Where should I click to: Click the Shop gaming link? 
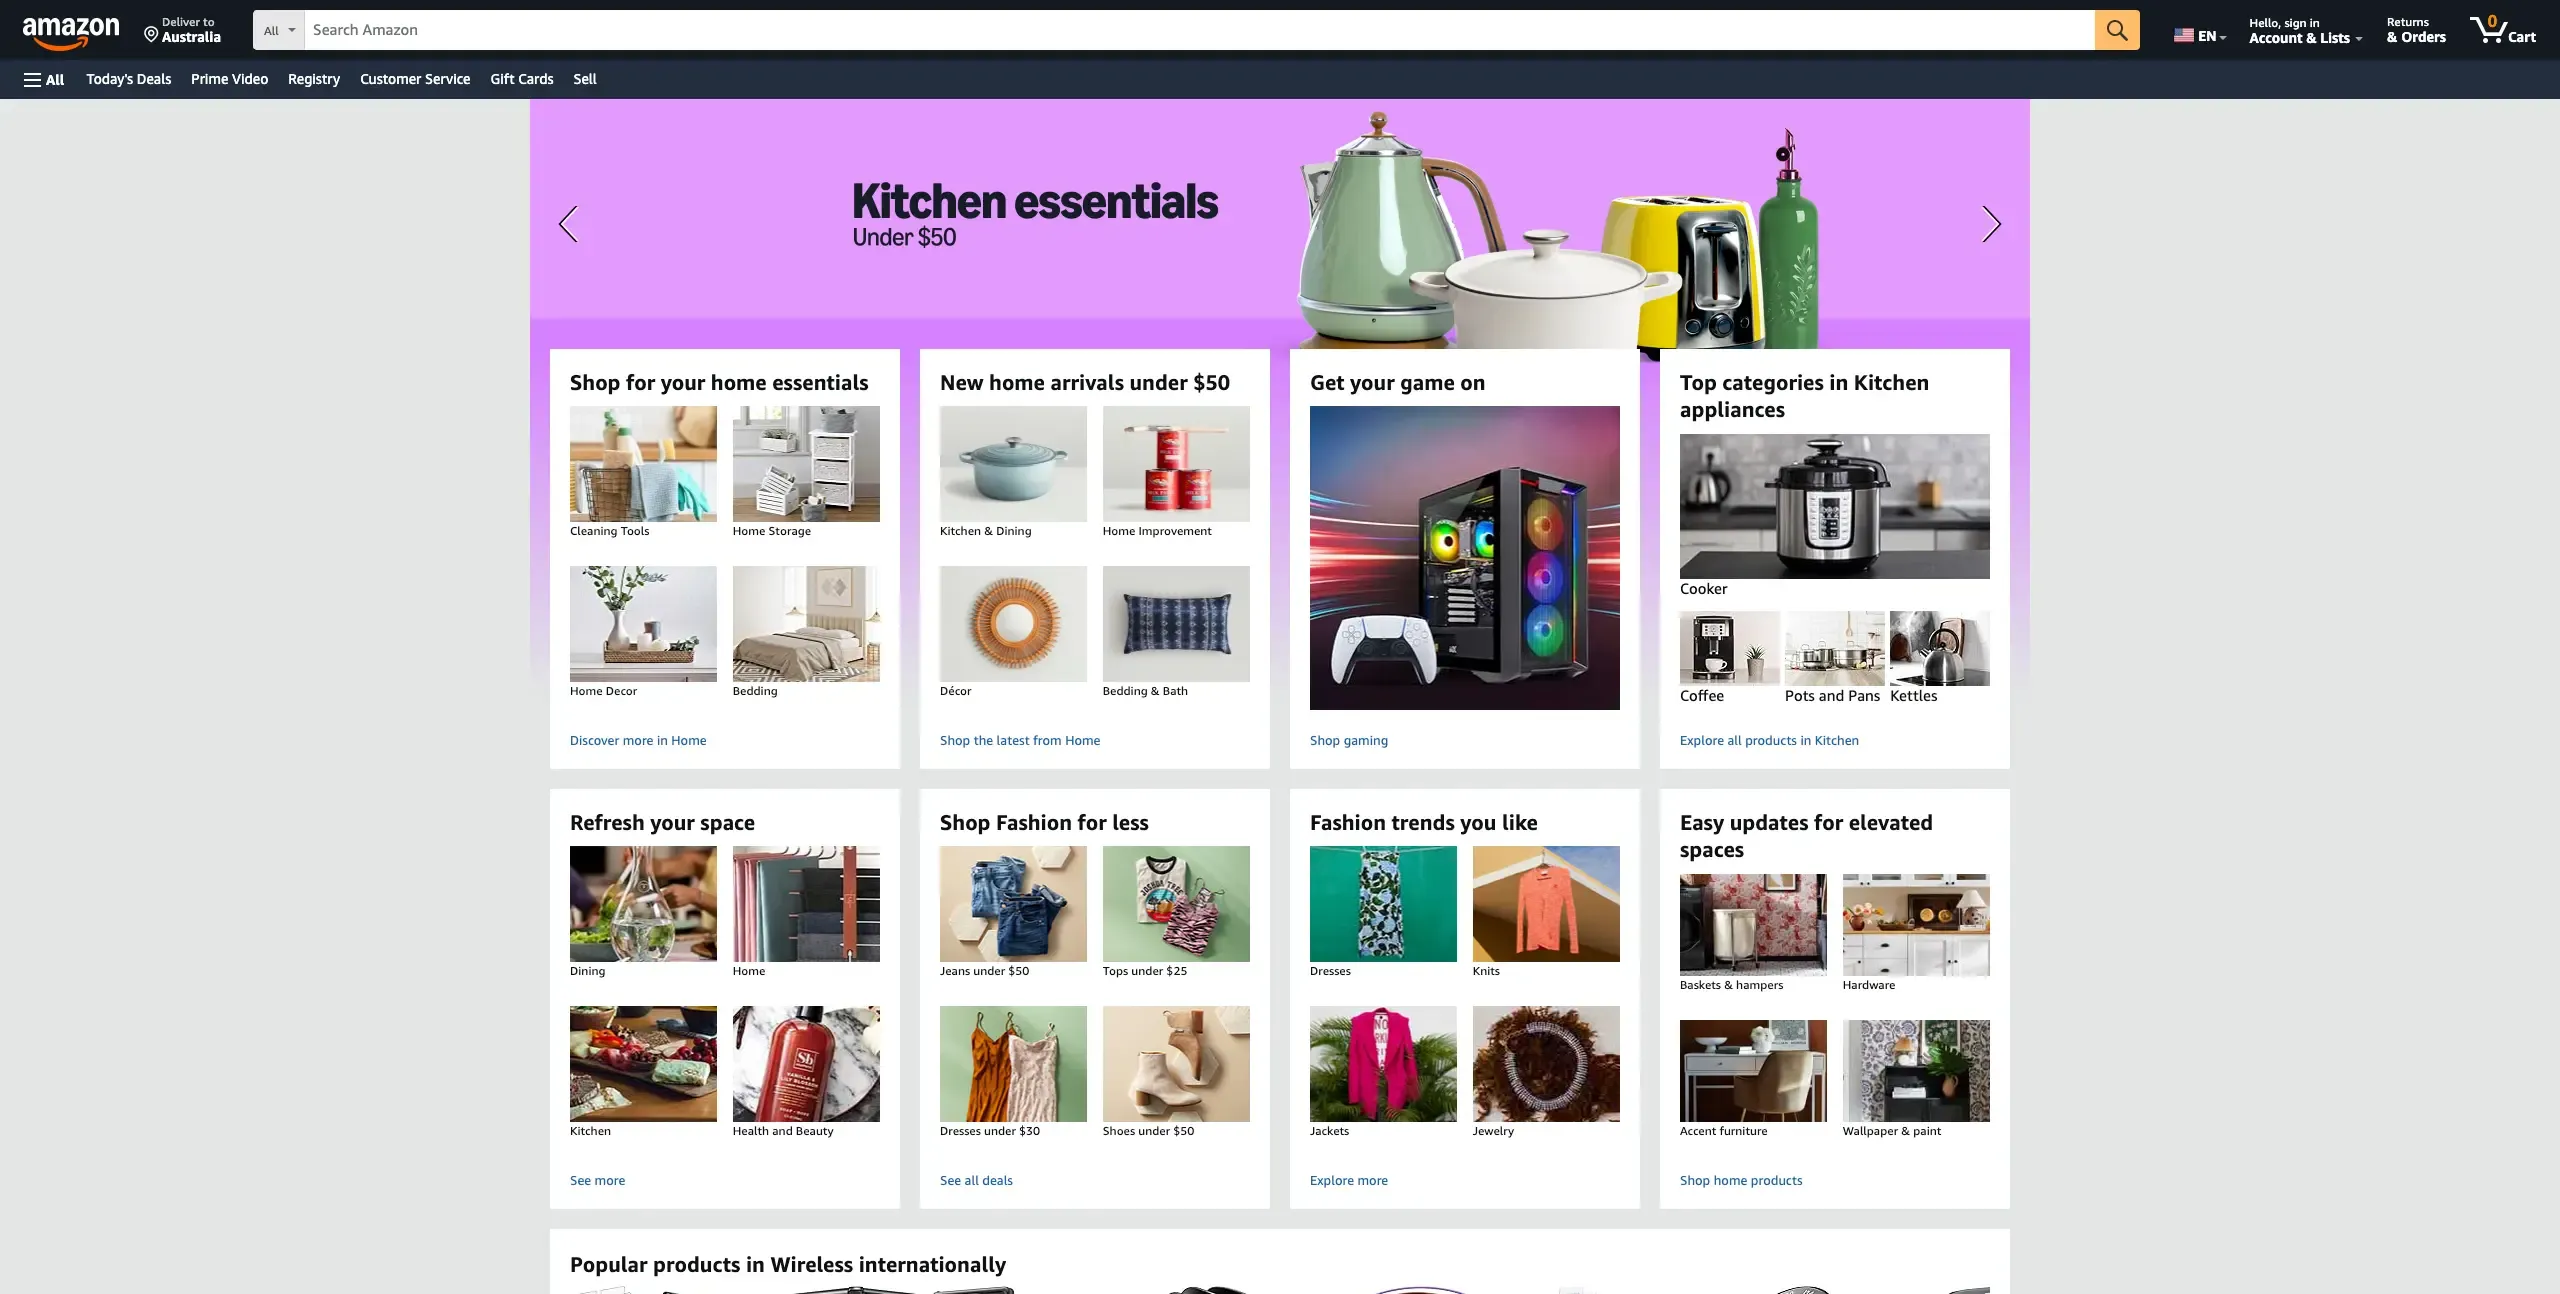(x=1347, y=741)
